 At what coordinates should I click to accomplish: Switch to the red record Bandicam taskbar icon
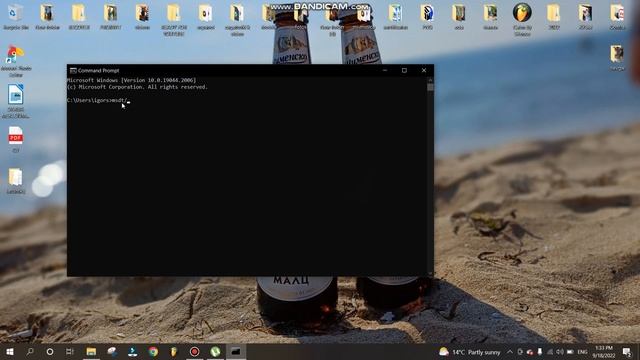pyautogui.click(x=195, y=351)
